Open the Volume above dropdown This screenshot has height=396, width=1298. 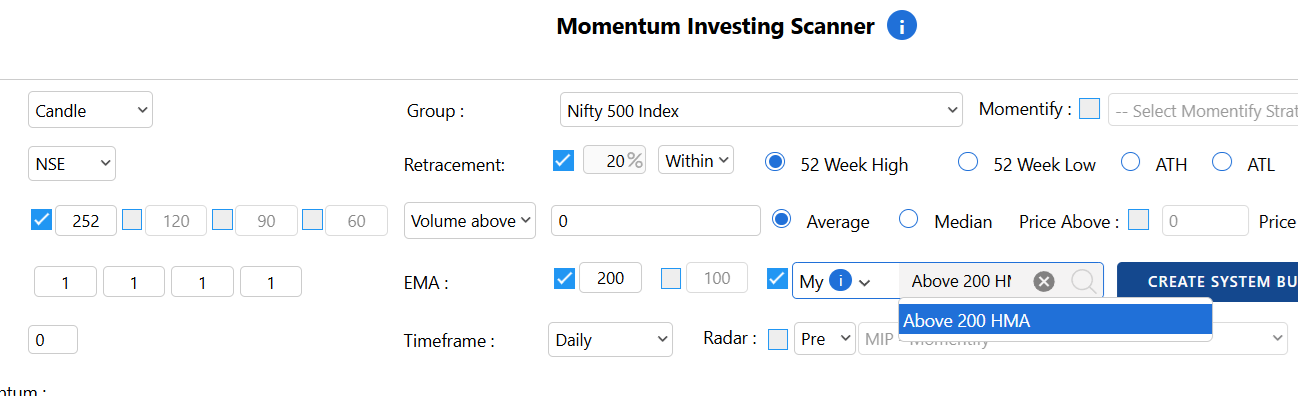(470, 221)
